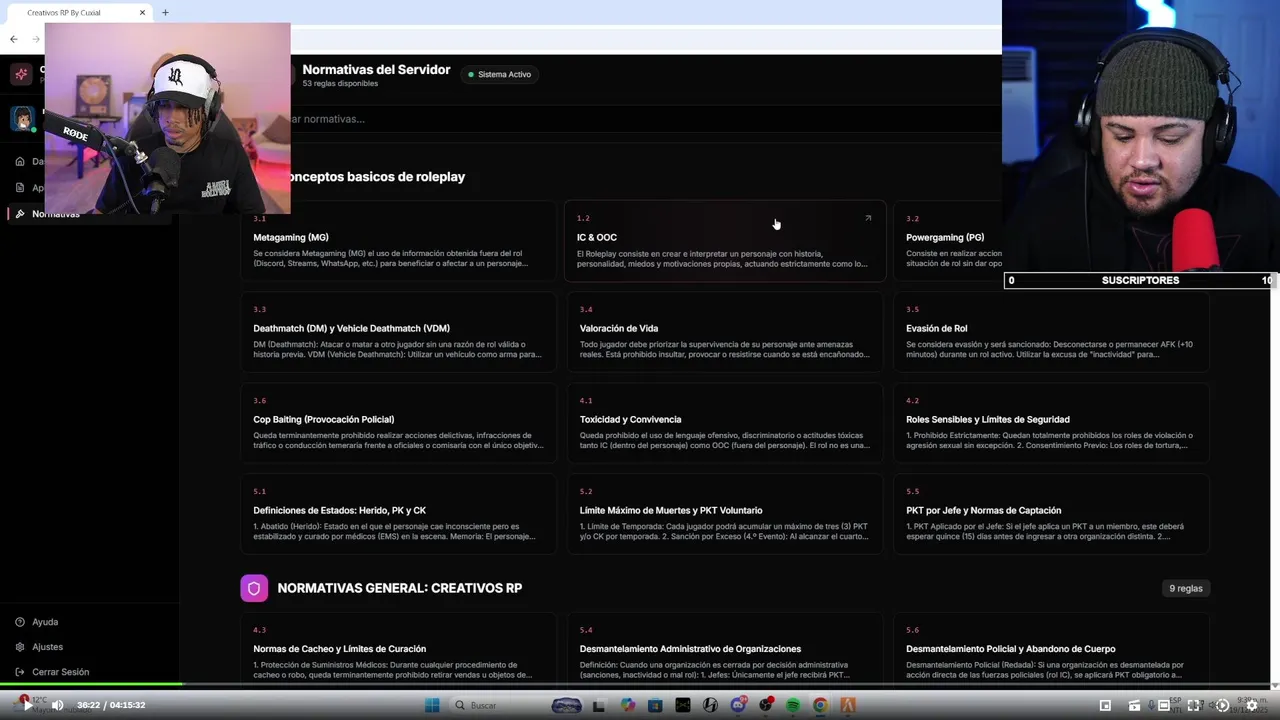
Task: Open Desmantelamiento Policial y Abandono de Cuerpo
Action: (1051, 650)
